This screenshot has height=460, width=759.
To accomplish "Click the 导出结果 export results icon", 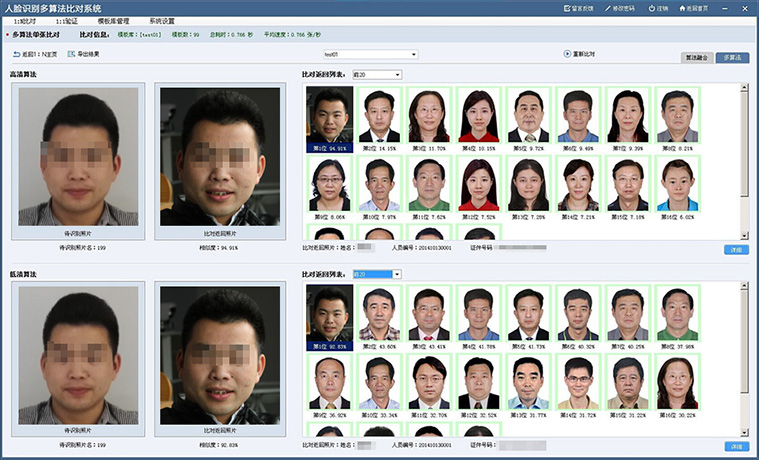I will (69, 53).
